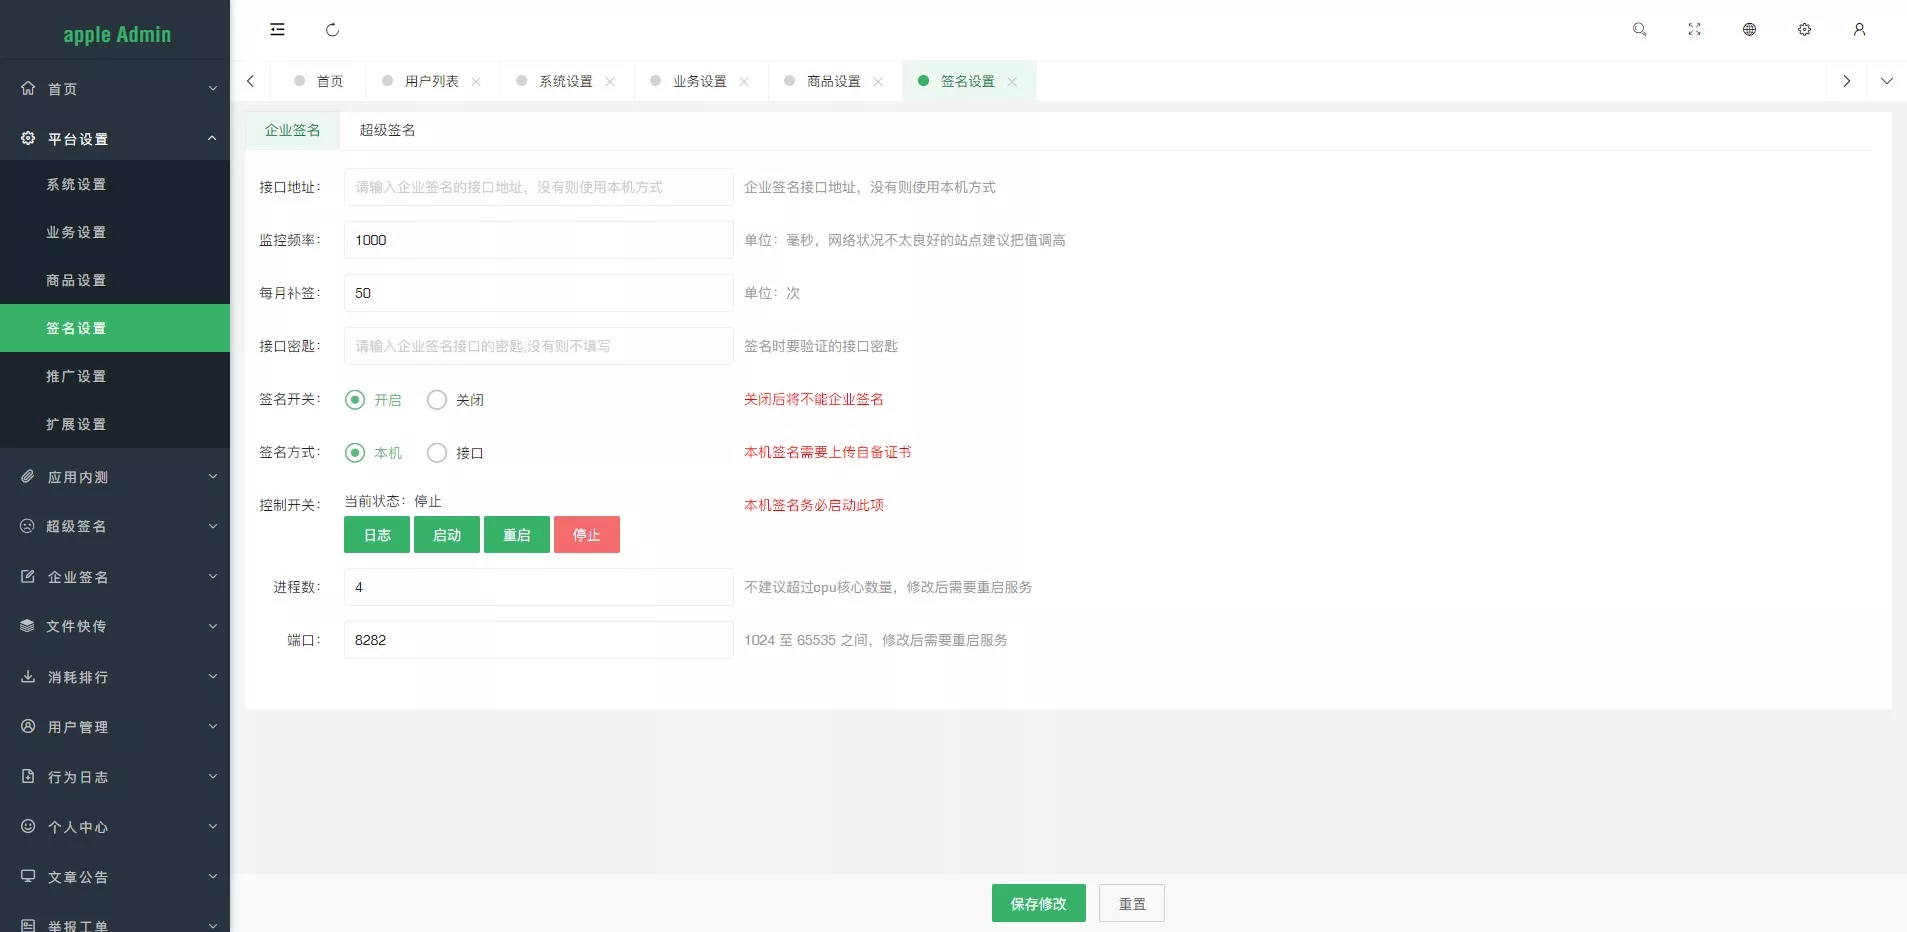This screenshot has width=1907, height=932.
Task: Open the settings gear icon in header
Action: tap(1804, 30)
